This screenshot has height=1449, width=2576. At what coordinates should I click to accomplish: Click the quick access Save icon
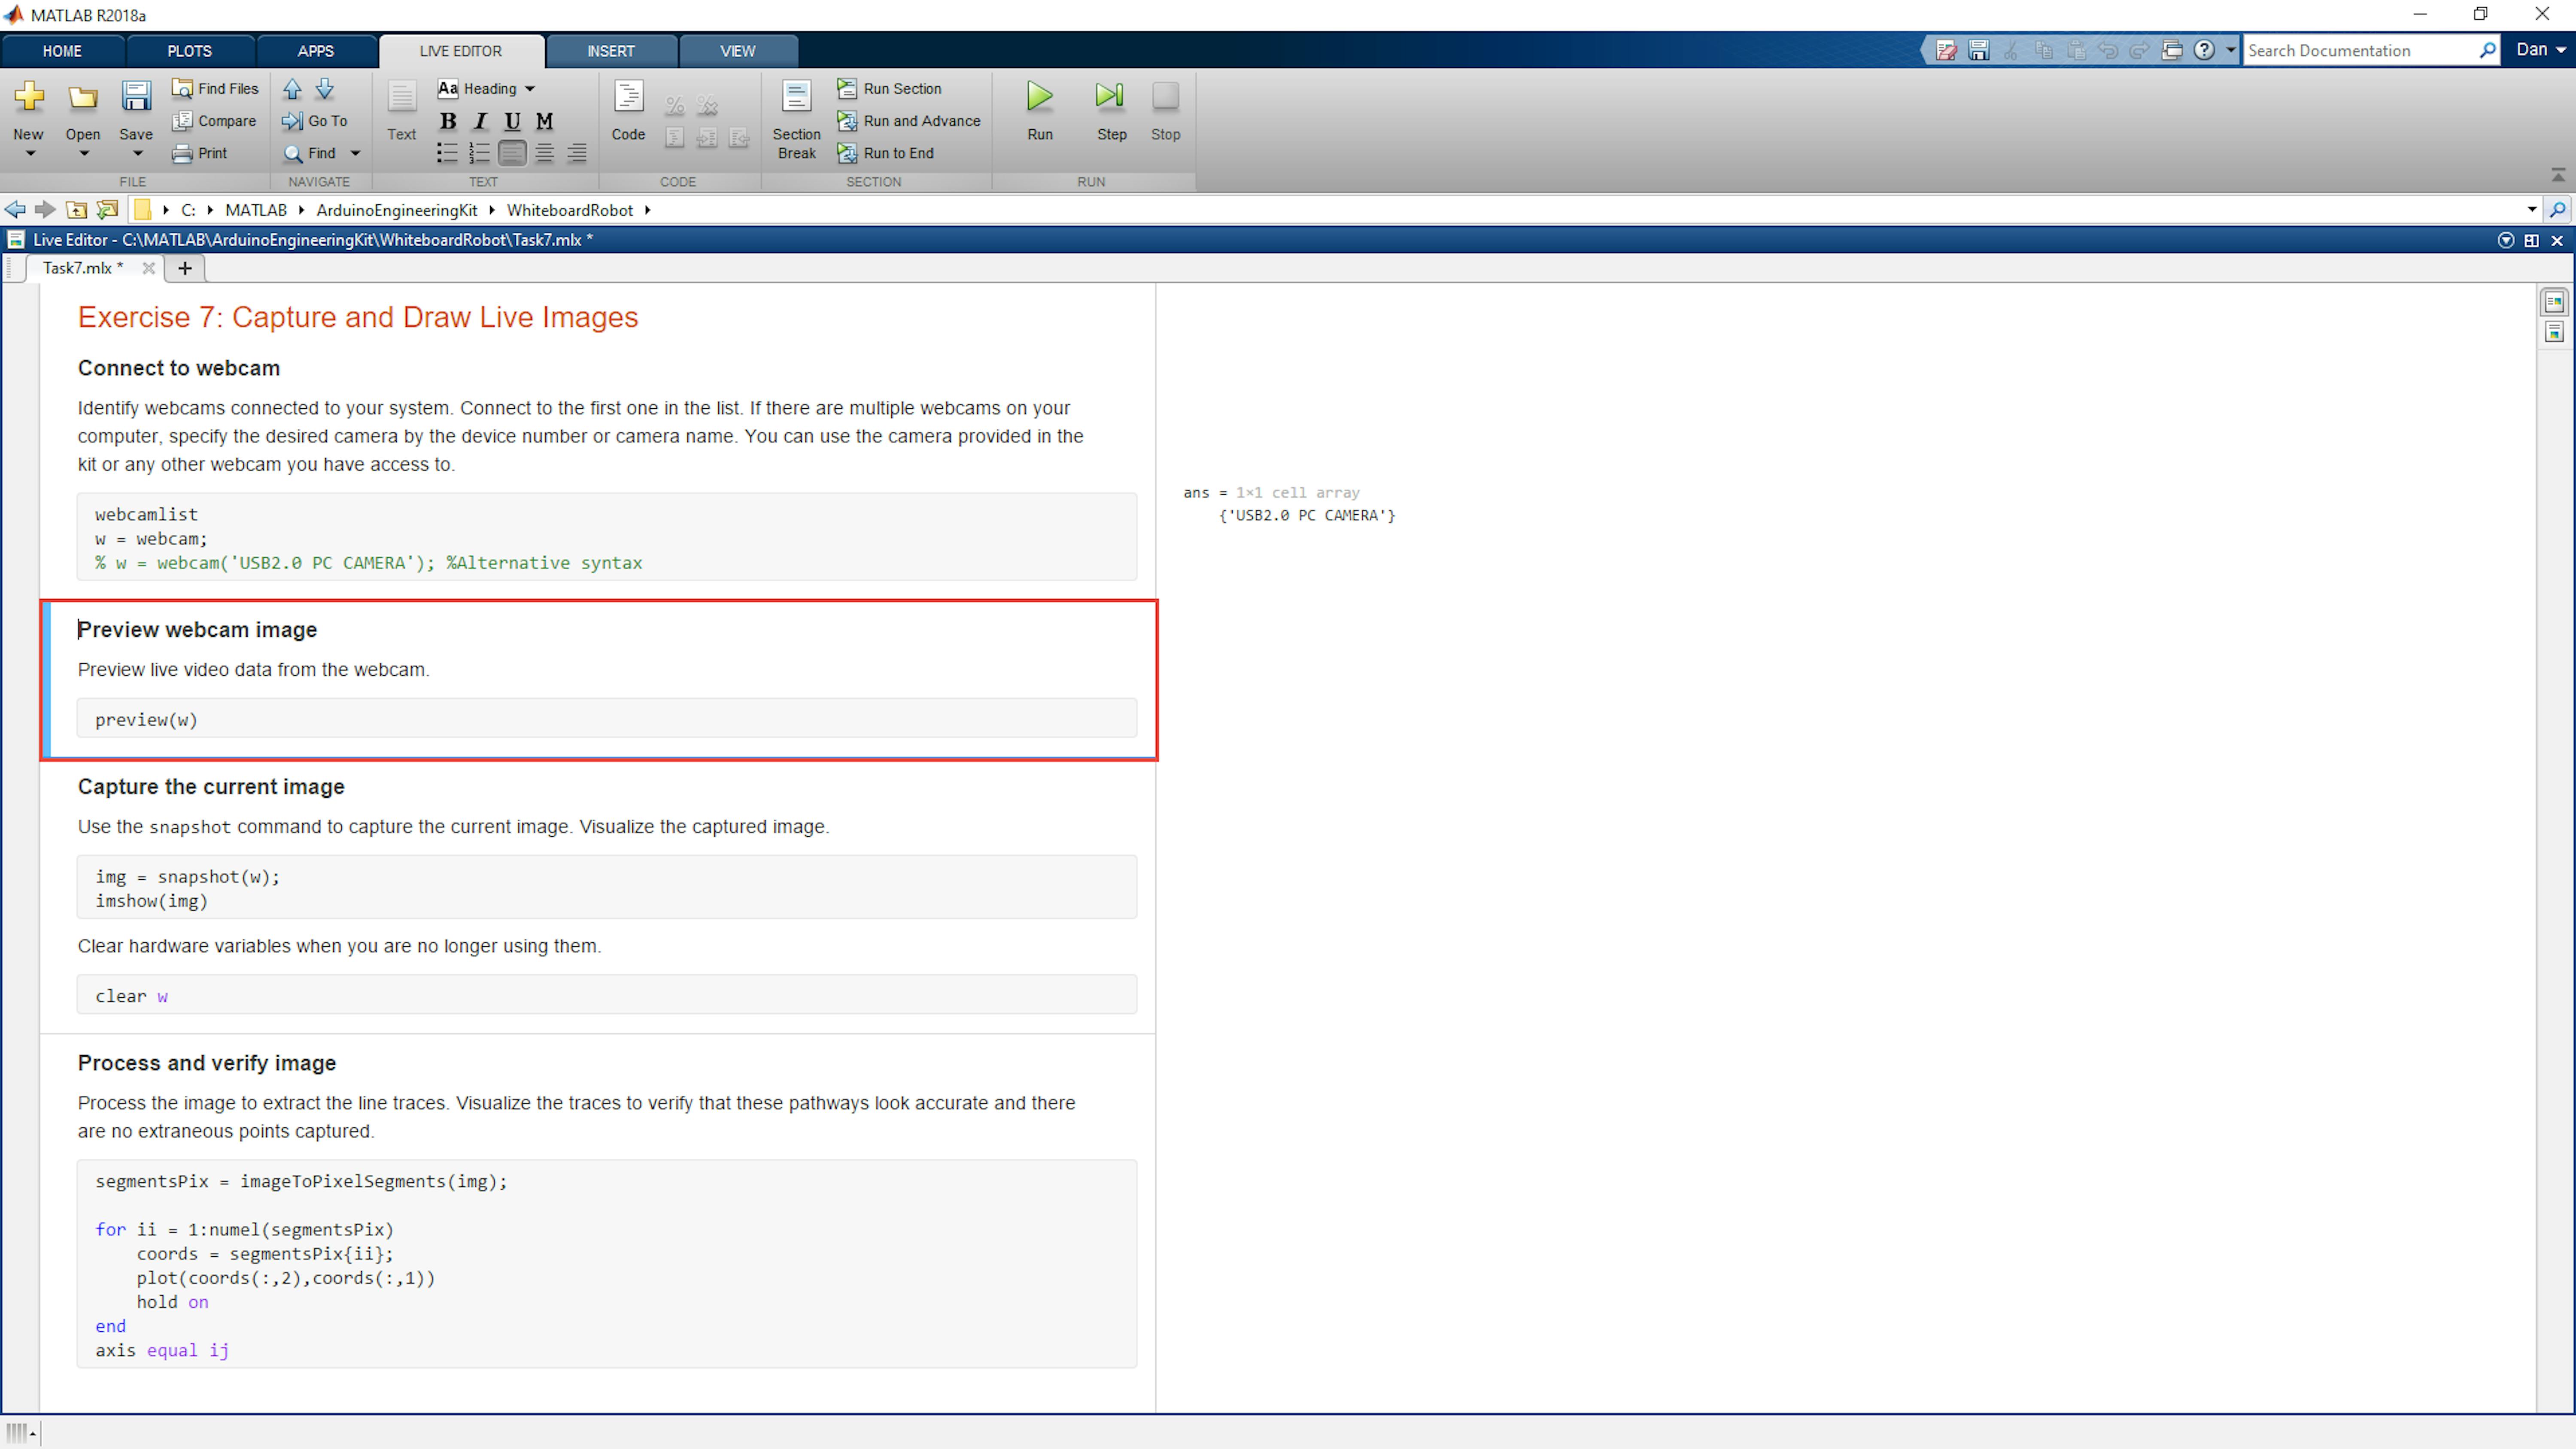tap(1978, 50)
